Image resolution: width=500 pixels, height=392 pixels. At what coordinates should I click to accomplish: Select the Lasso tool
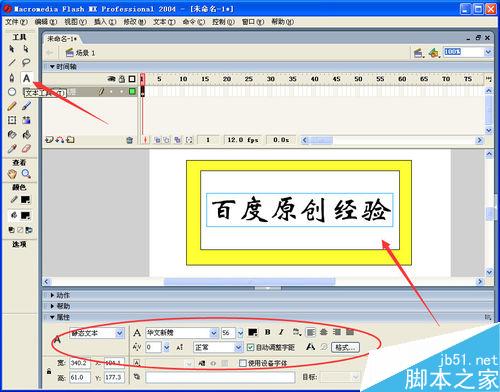point(26,63)
